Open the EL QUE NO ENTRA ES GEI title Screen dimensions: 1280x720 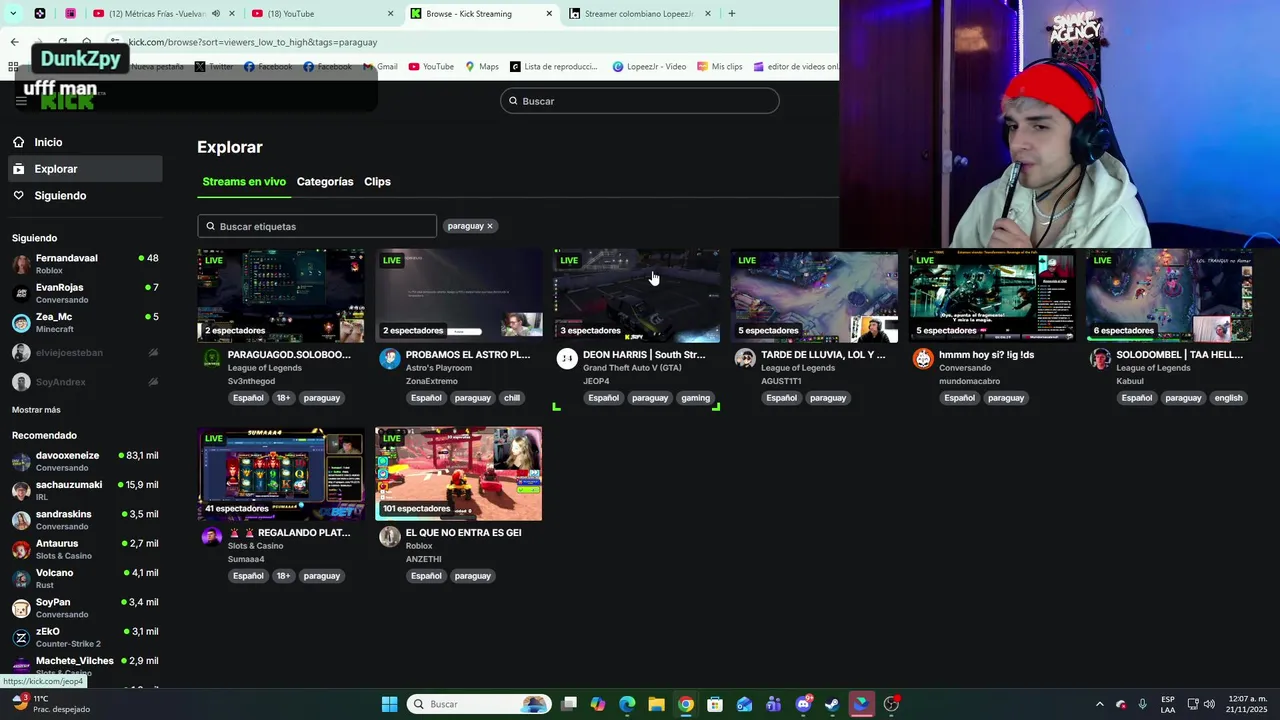[463, 533]
